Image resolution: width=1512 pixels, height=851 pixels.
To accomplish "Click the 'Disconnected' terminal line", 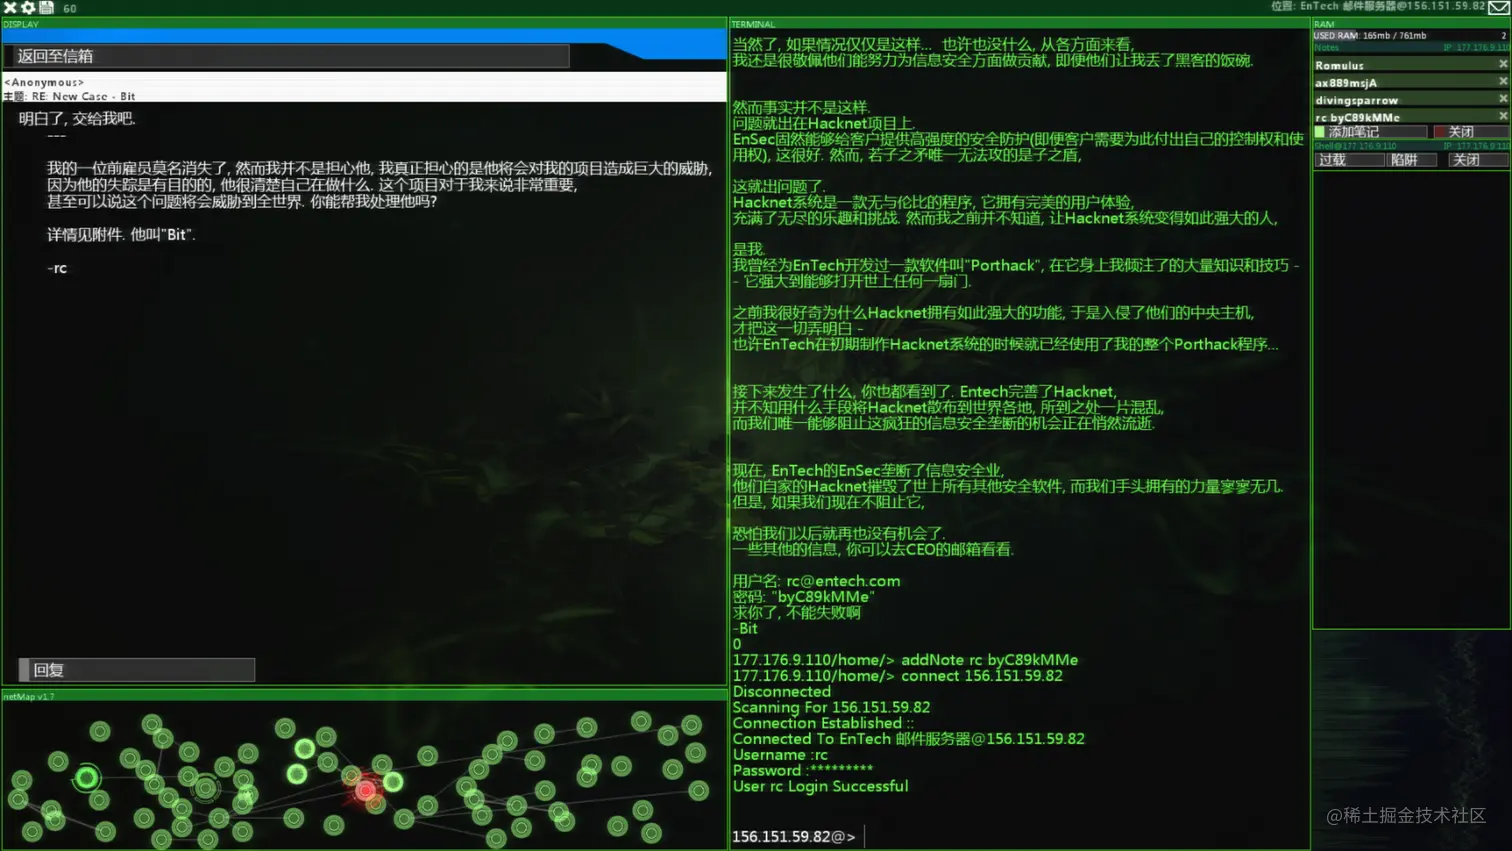I will click(781, 691).
